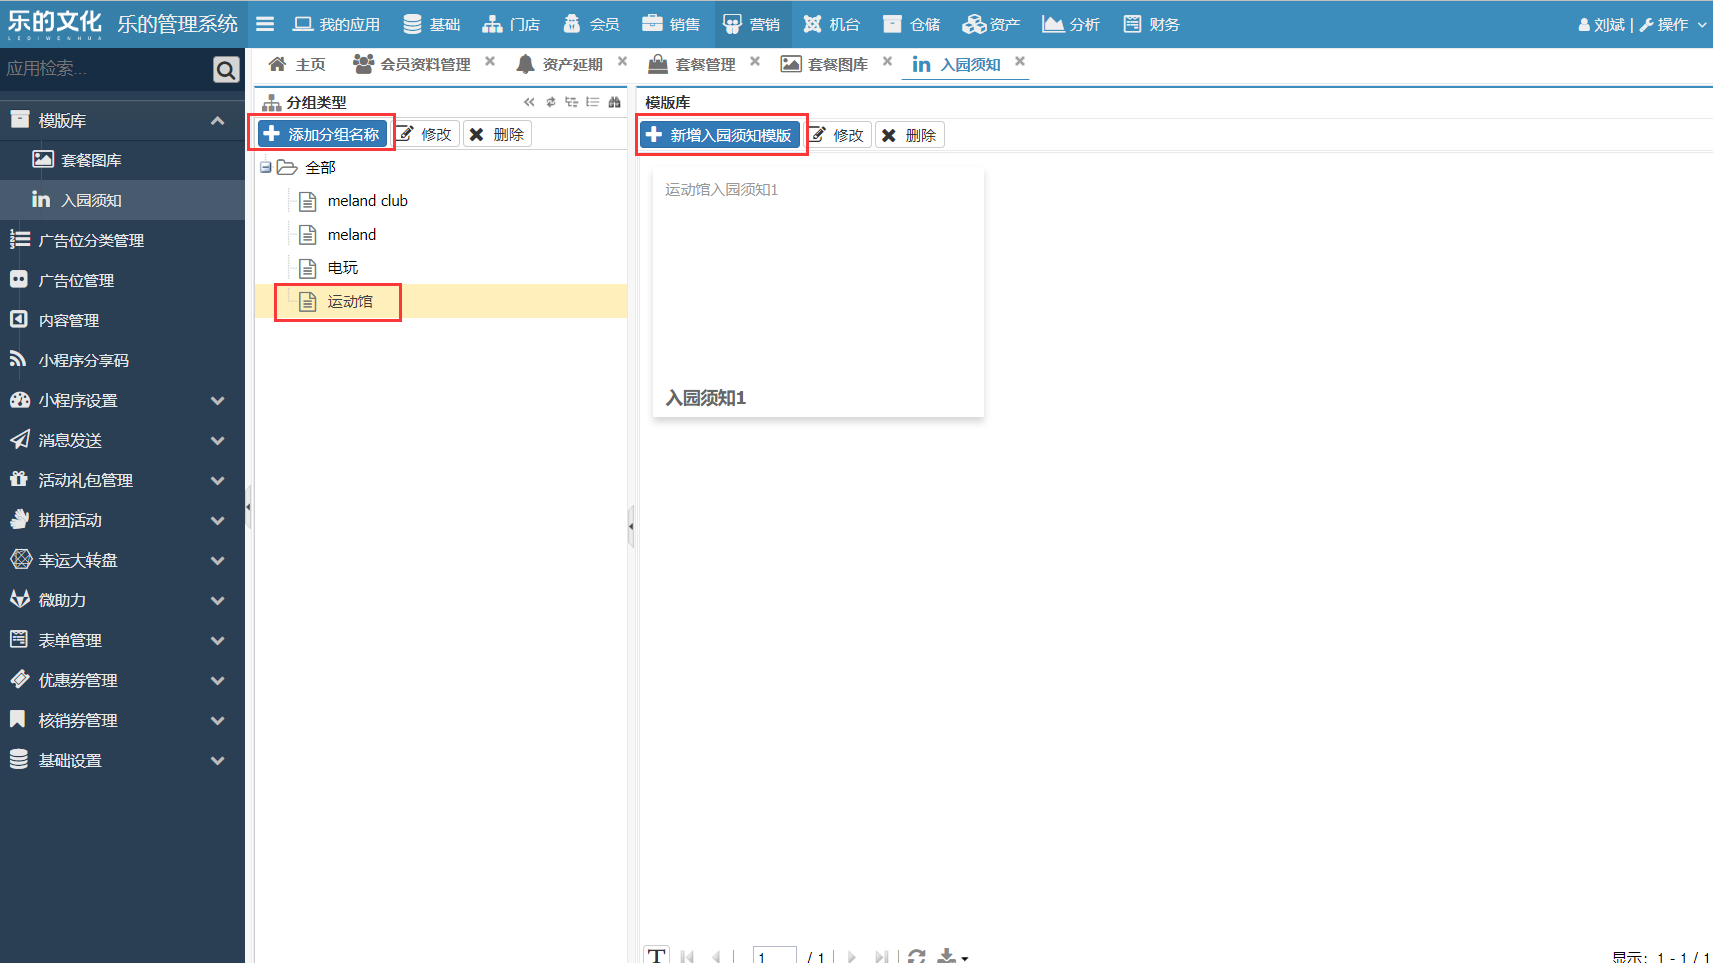Expand the 活动礼包管理 sidebar section
Image resolution: width=1713 pixels, height=963 pixels.
[122, 480]
